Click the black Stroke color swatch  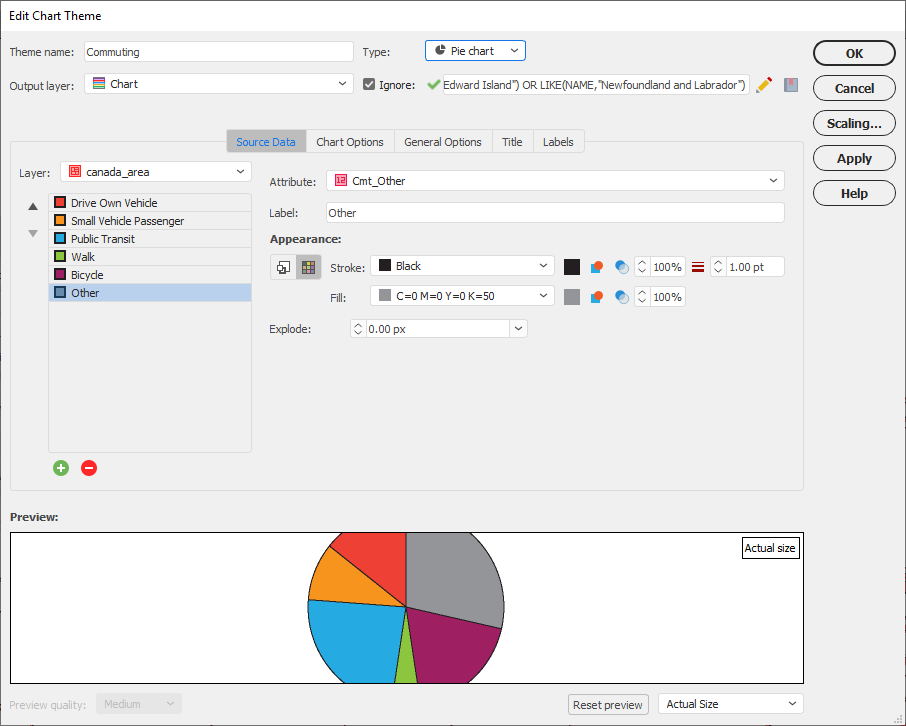(571, 267)
